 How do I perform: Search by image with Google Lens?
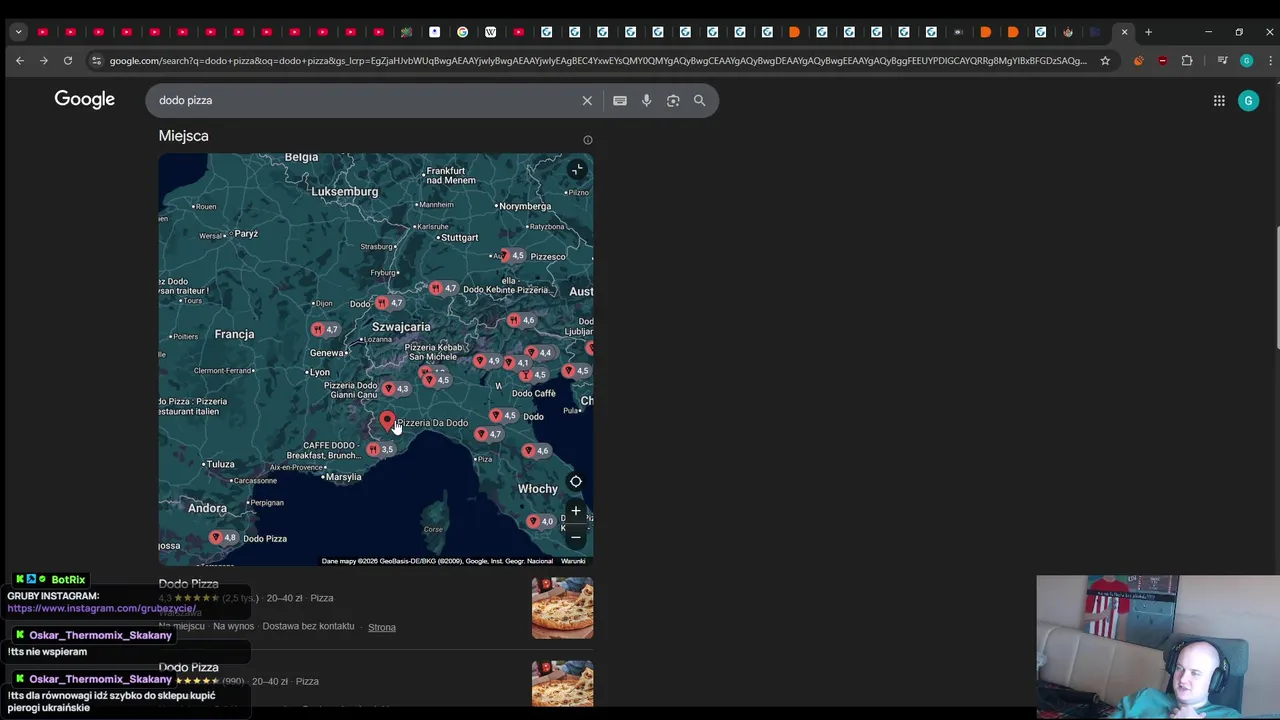point(673,100)
